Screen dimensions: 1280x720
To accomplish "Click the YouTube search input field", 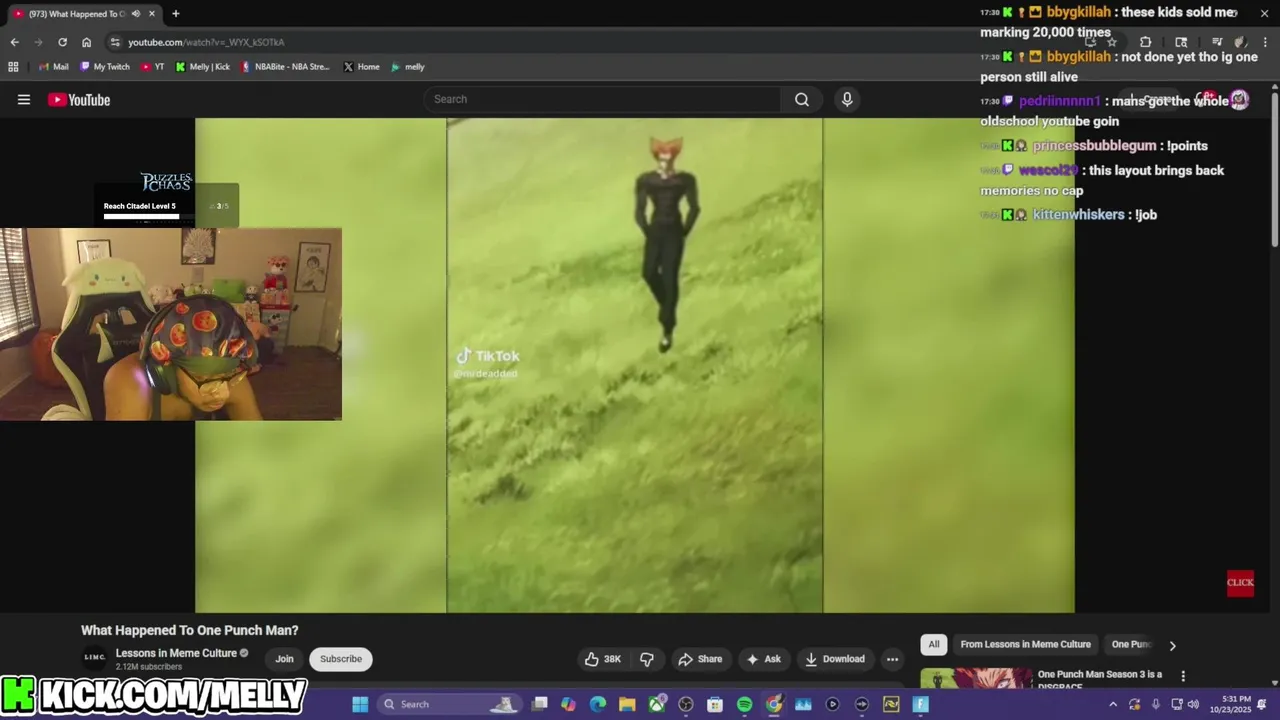I will [x=604, y=99].
